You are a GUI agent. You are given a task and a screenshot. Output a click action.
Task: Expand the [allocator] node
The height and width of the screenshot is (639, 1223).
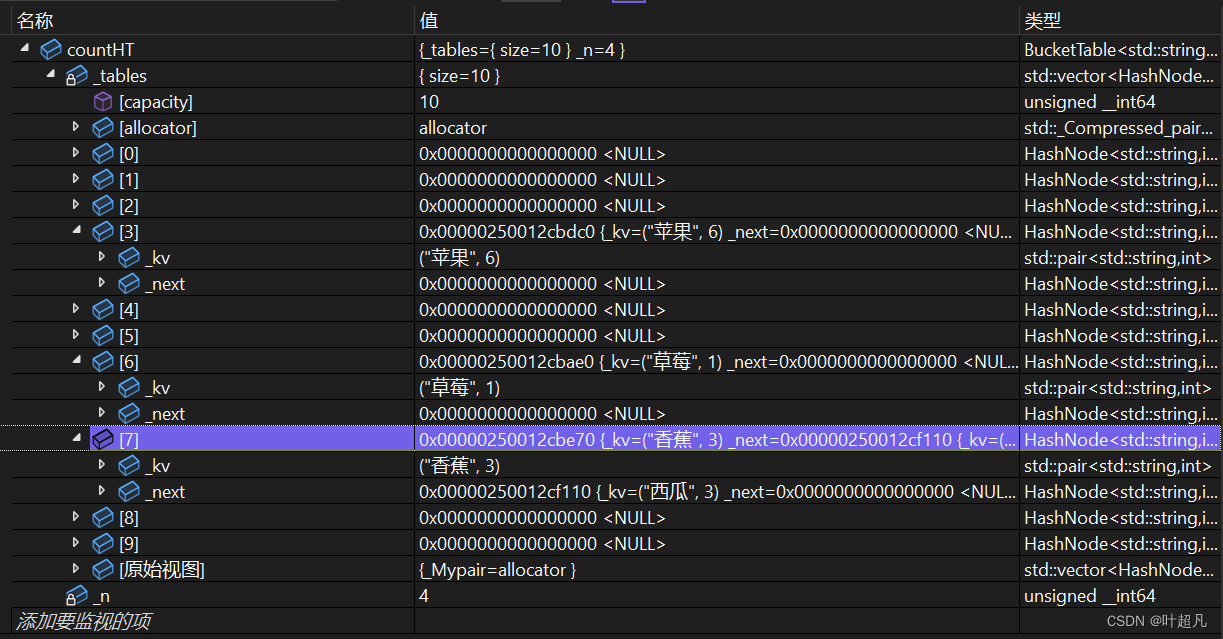pos(76,127)
